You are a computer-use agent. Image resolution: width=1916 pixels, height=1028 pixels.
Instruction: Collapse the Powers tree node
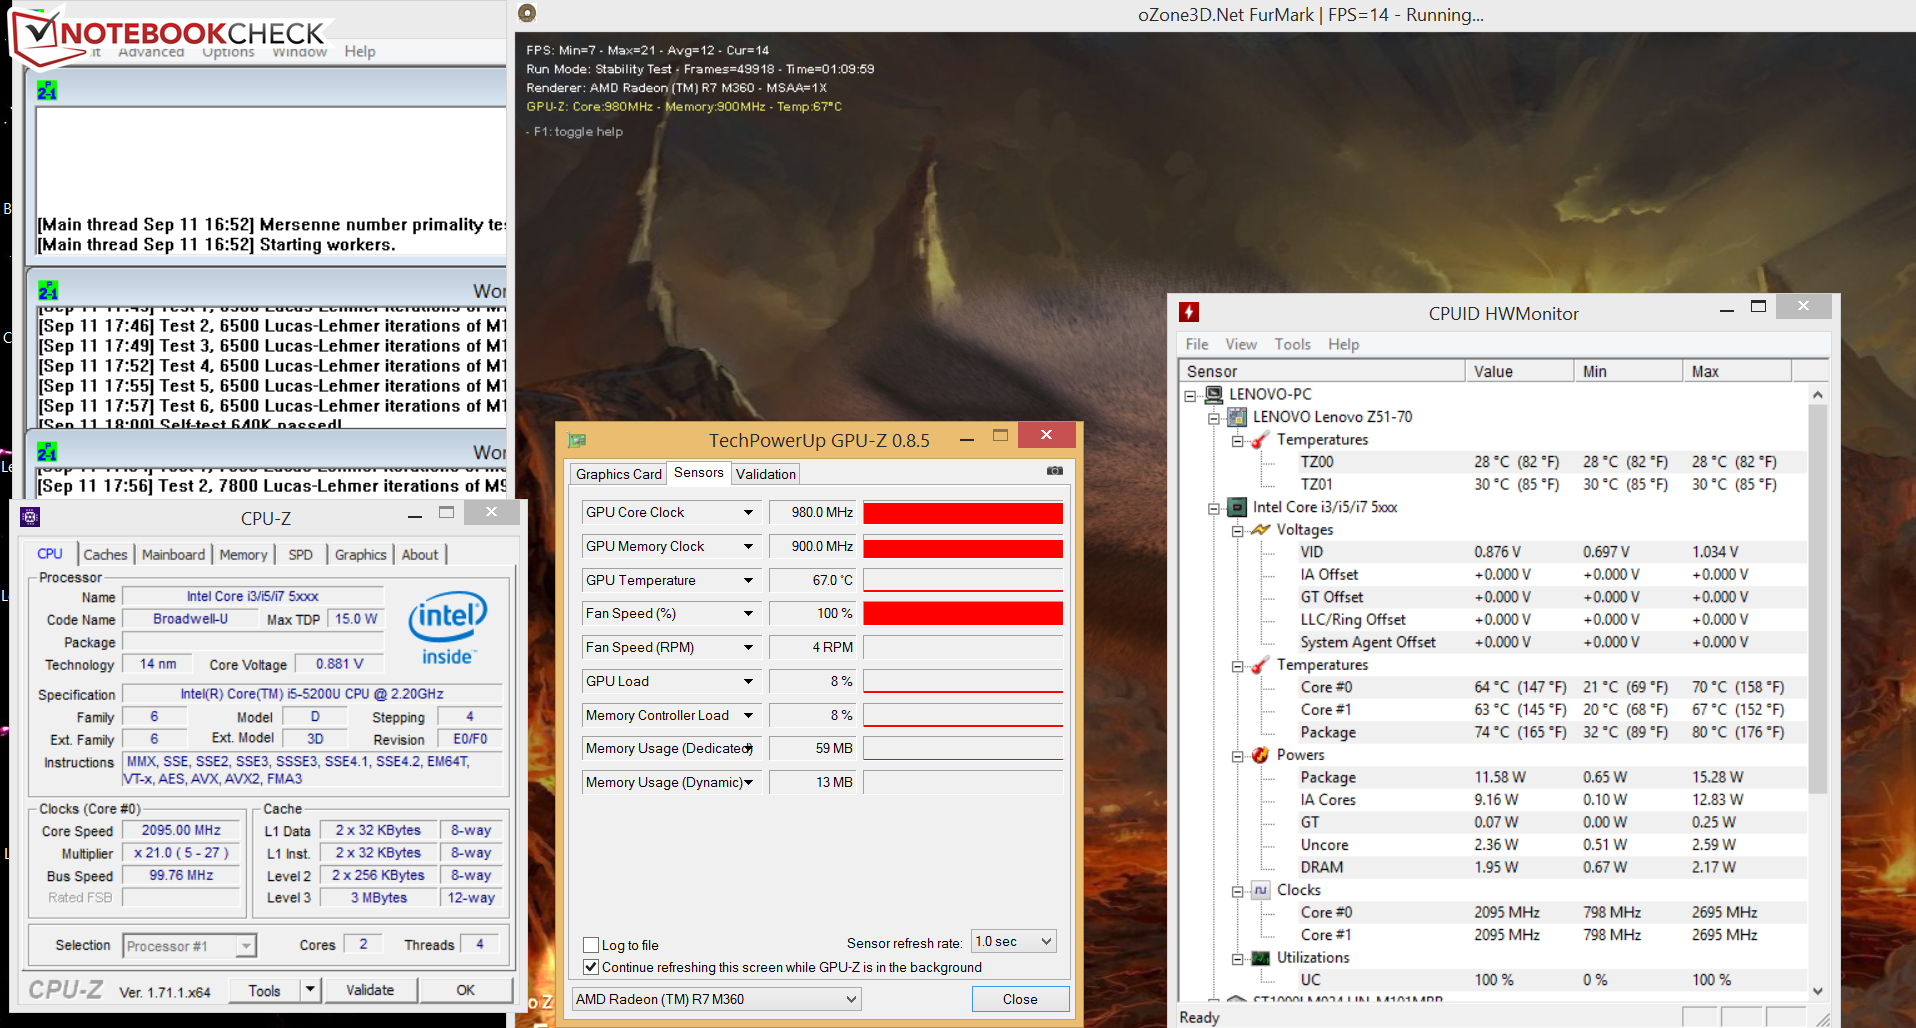1238,756
